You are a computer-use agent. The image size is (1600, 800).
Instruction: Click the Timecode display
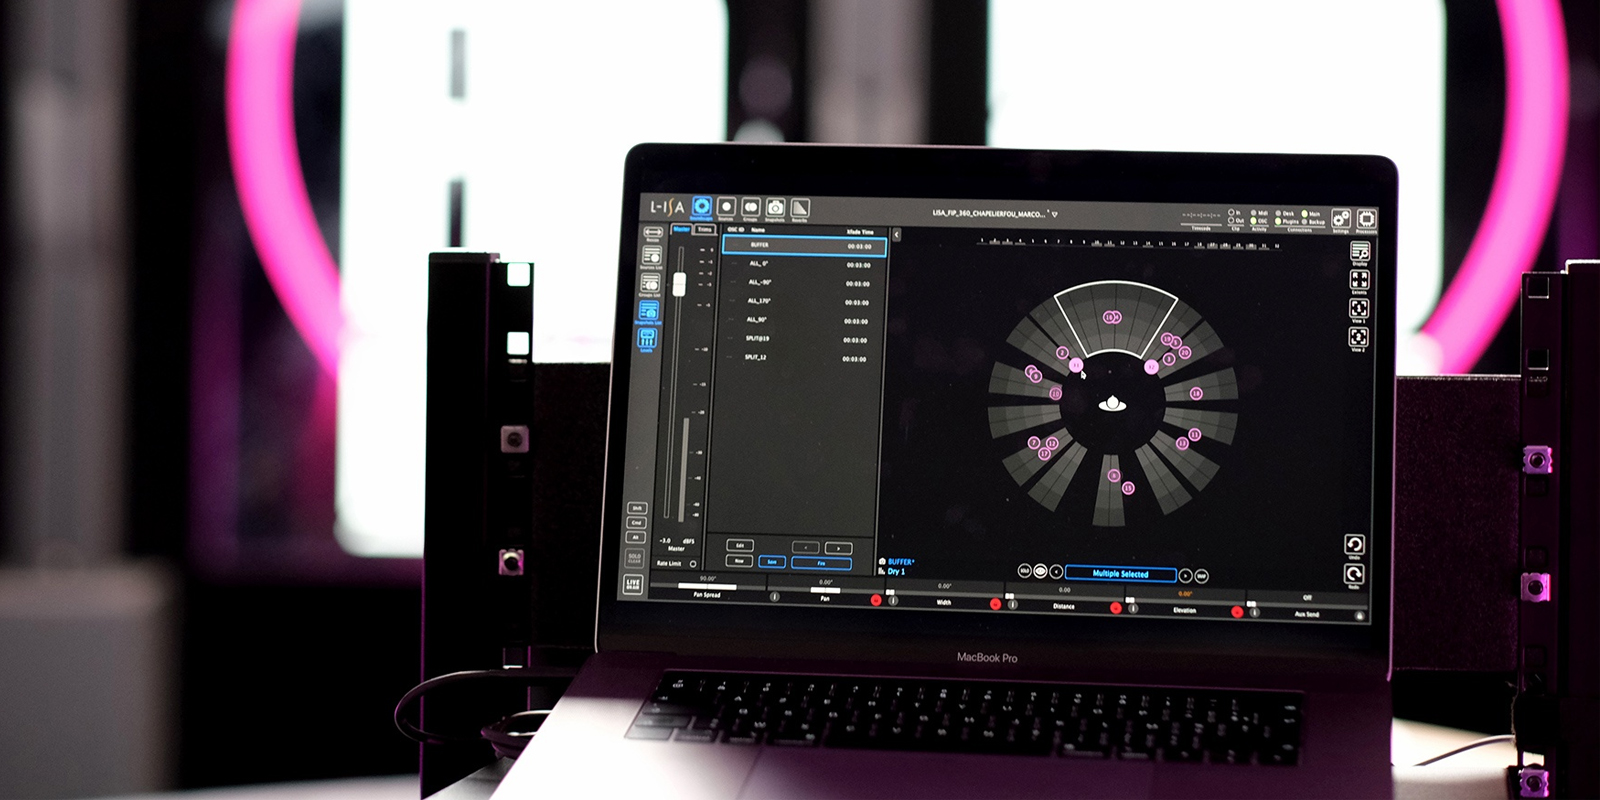coord(1201,216)
